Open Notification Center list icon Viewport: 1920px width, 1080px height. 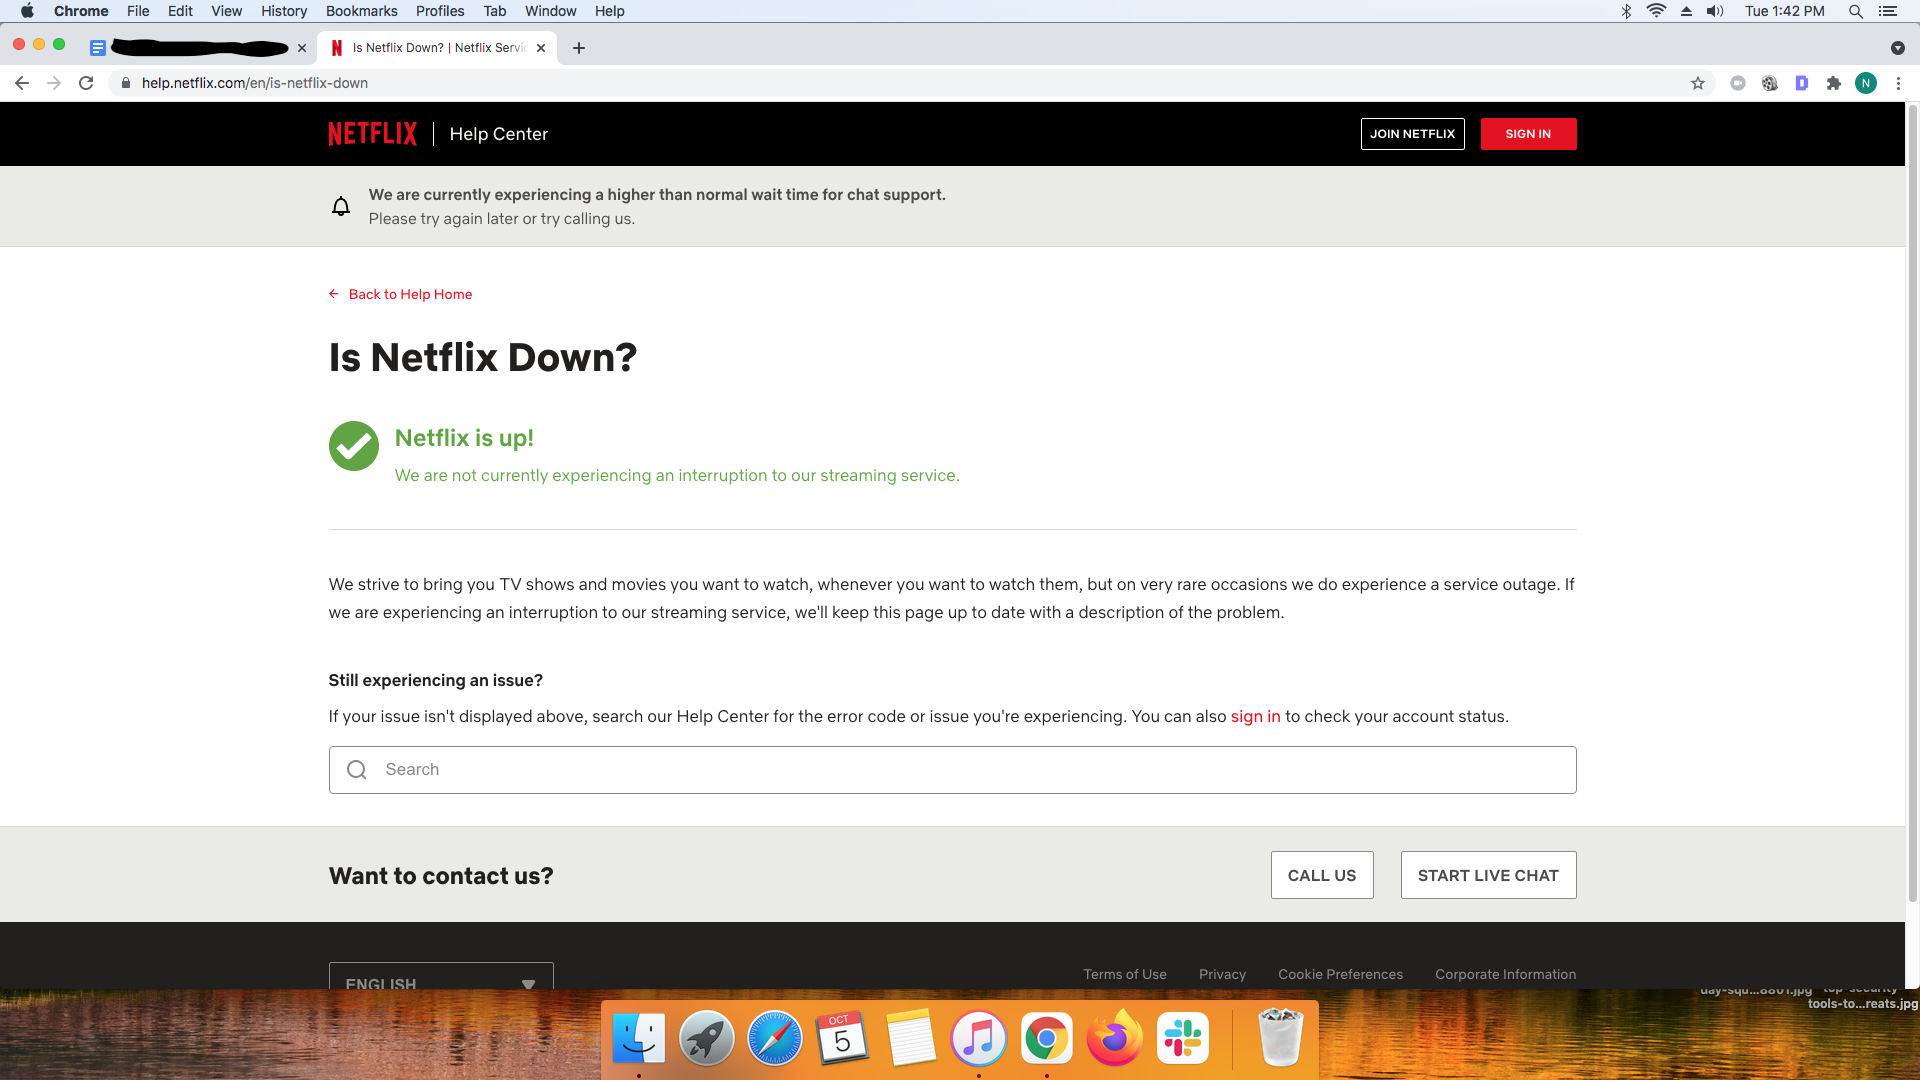coord(1888,11)
